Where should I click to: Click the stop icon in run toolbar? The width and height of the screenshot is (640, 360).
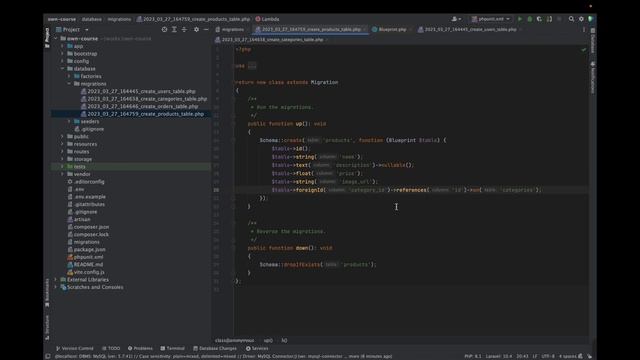[x=559, y=19]
